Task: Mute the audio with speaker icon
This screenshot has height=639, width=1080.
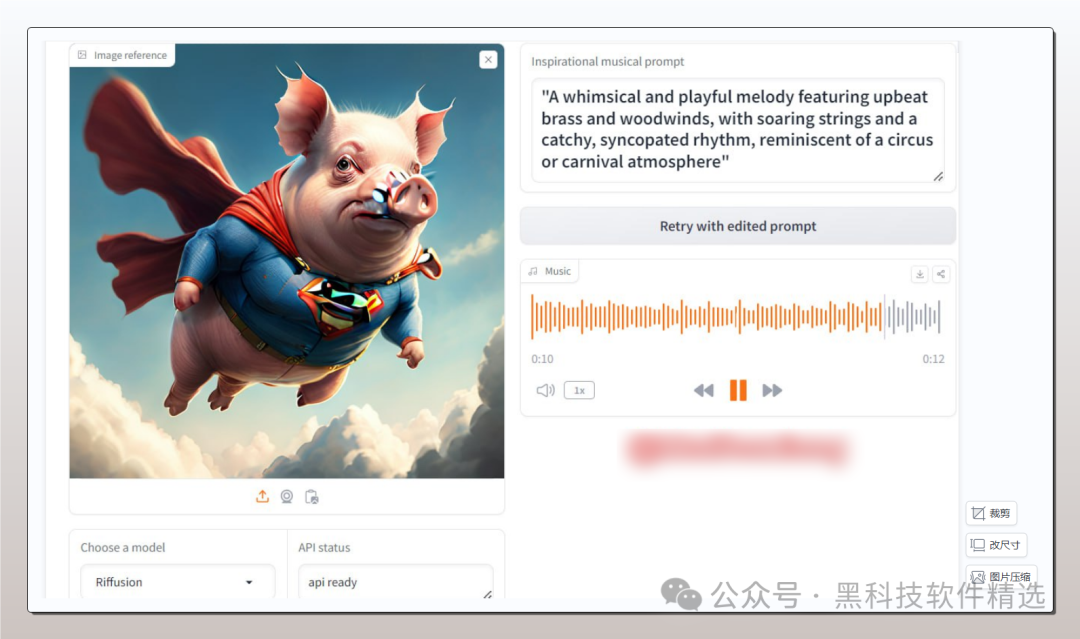Action: click(545, 390)
